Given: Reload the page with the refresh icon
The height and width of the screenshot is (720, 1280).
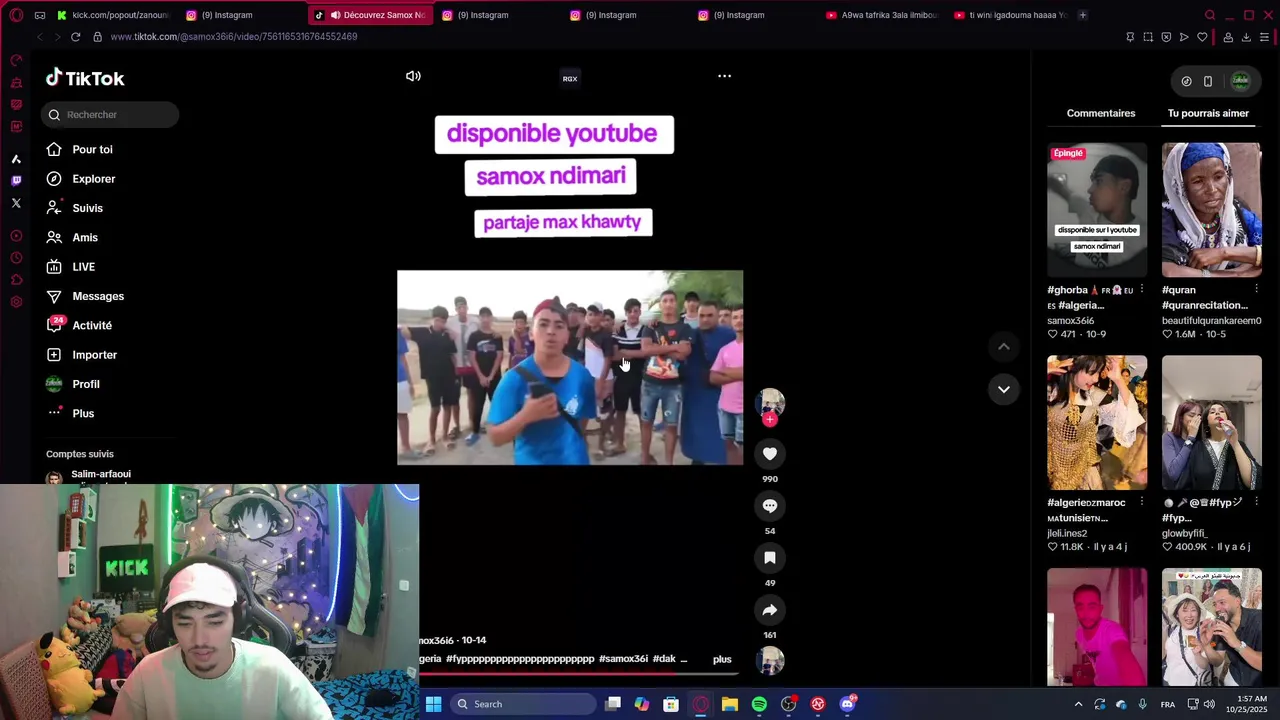Looking at the screenshot, I should (x=75, y=37).
